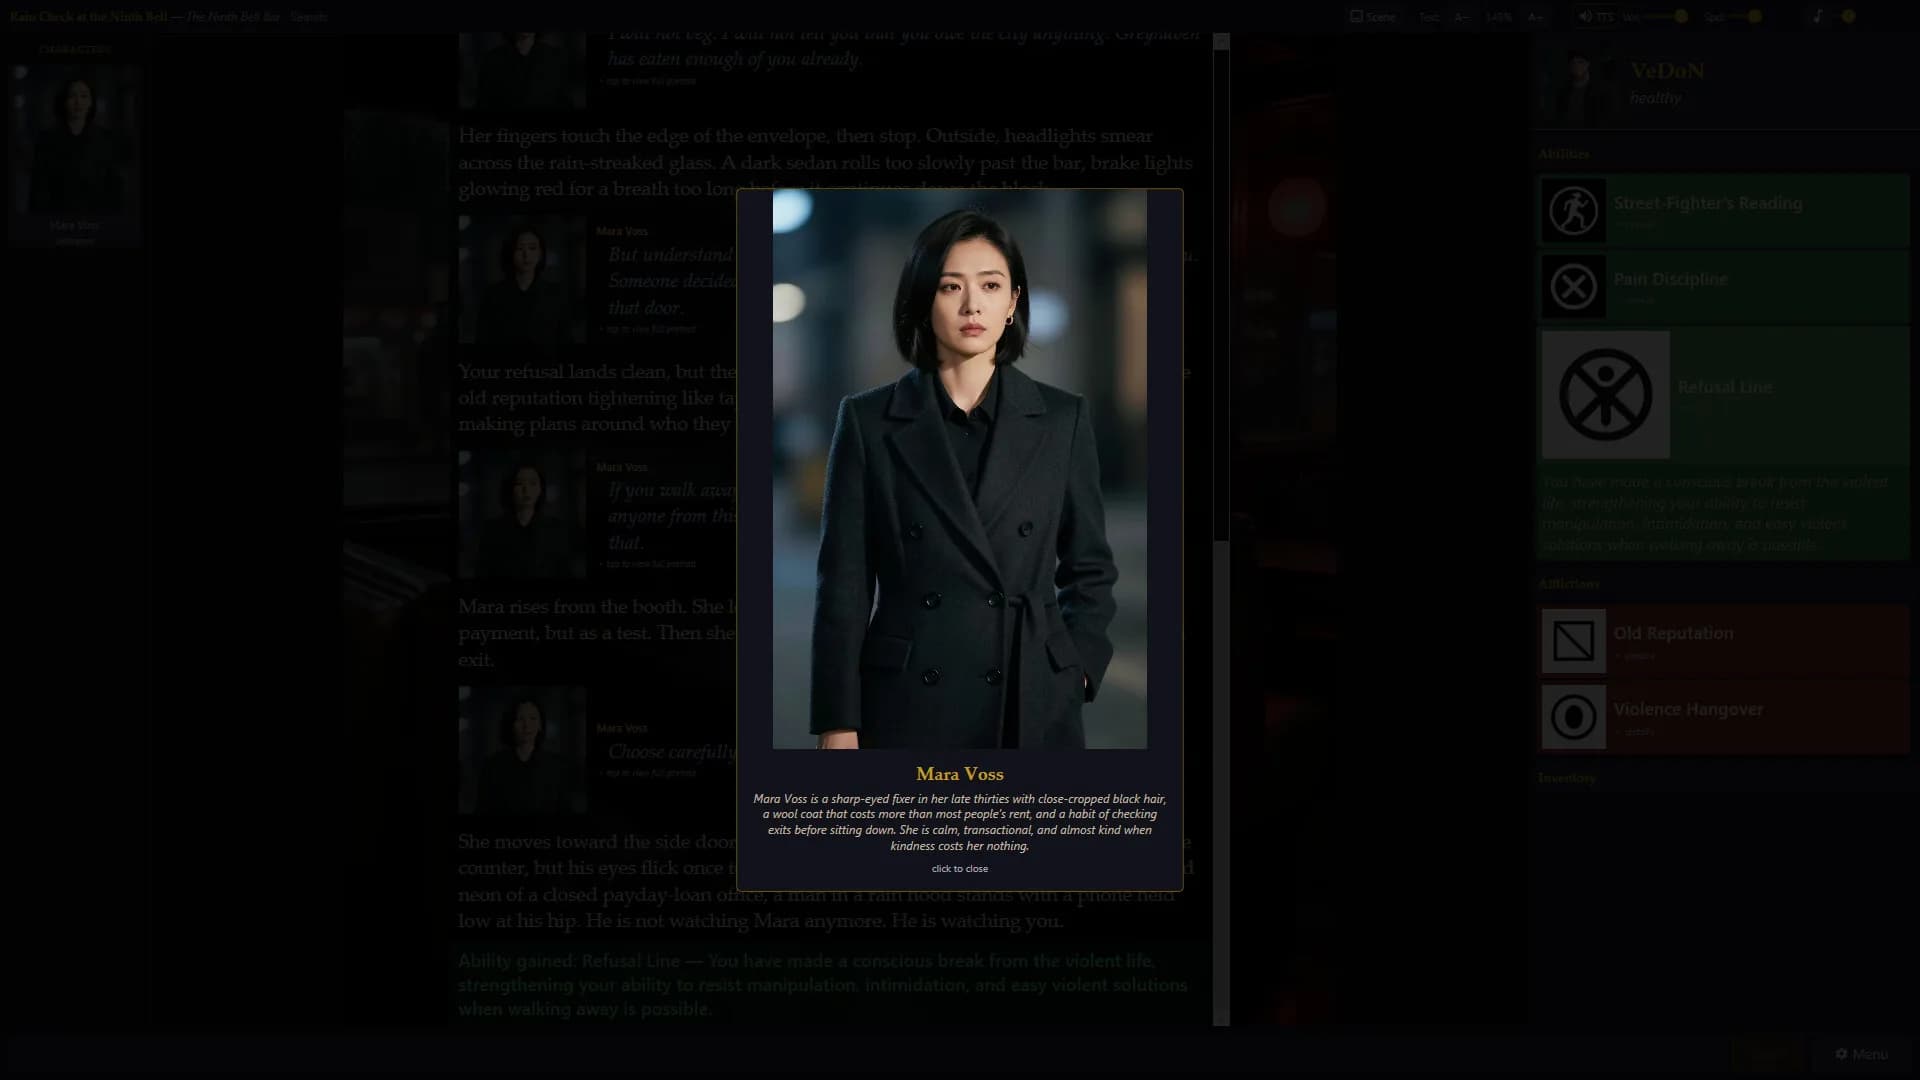The width and height of the screenshot is (1920, 1080).
Task: Click the Mara Voss description paragraph in popup
Action: 959,822
